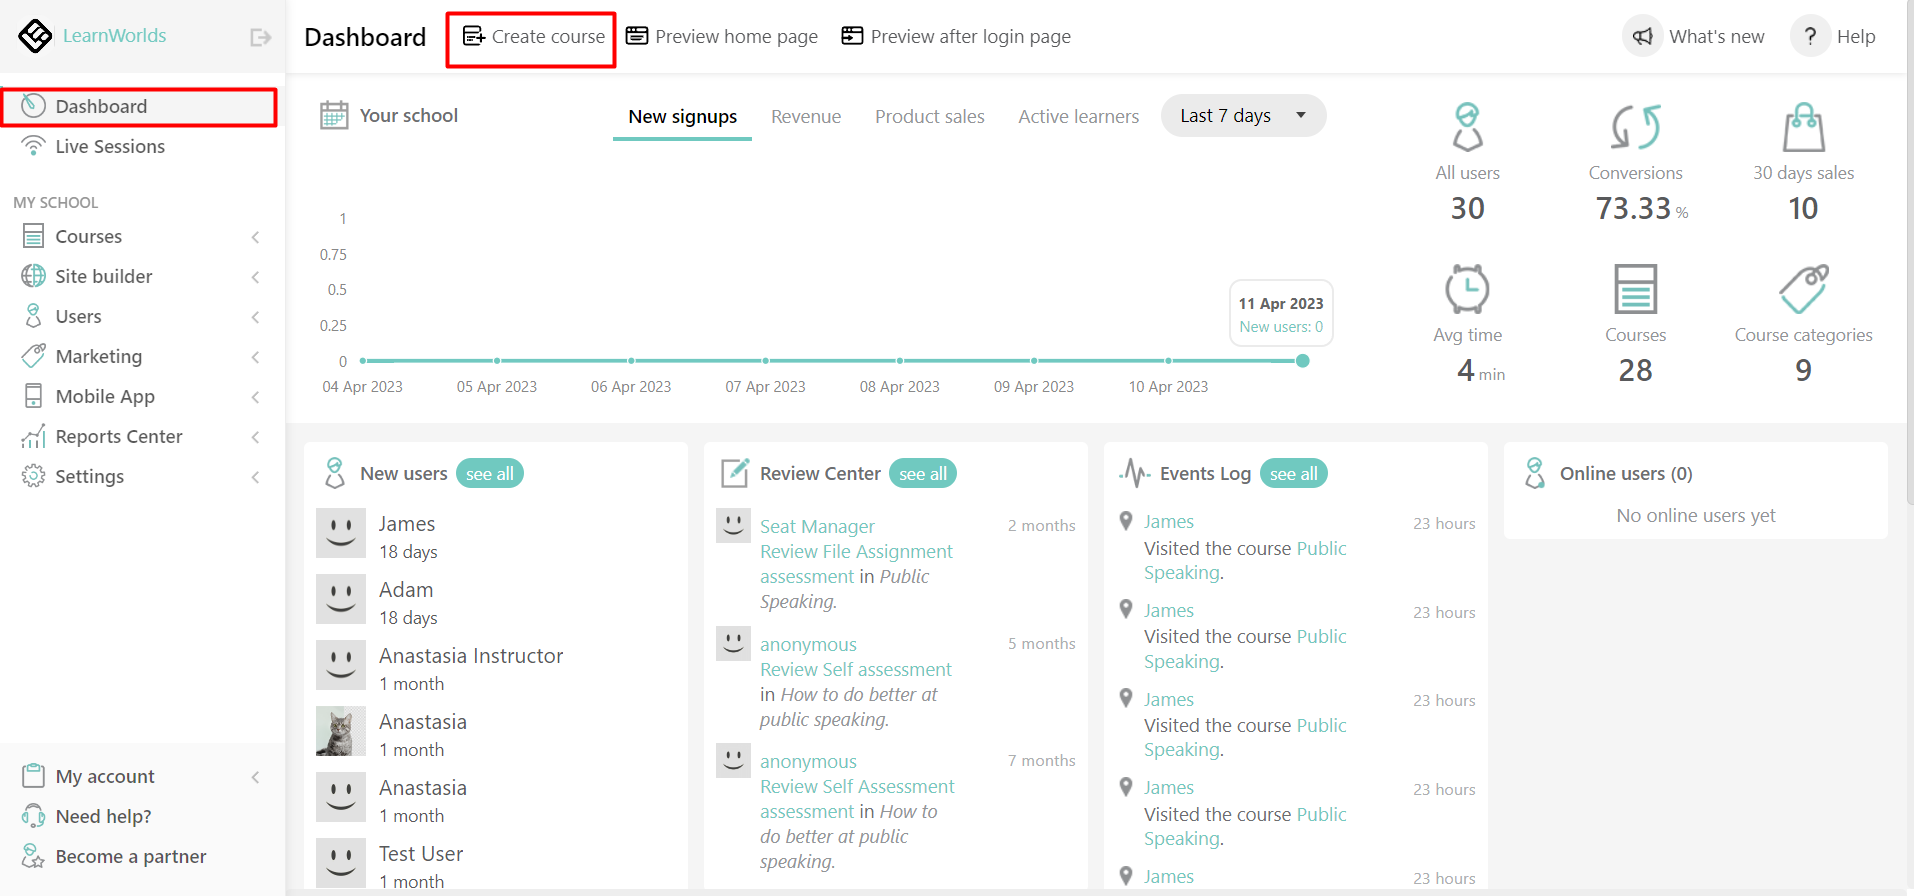The image size is (1914, 896).
Task: Click the What's new megaphone icon
Action: (1642, 37)
